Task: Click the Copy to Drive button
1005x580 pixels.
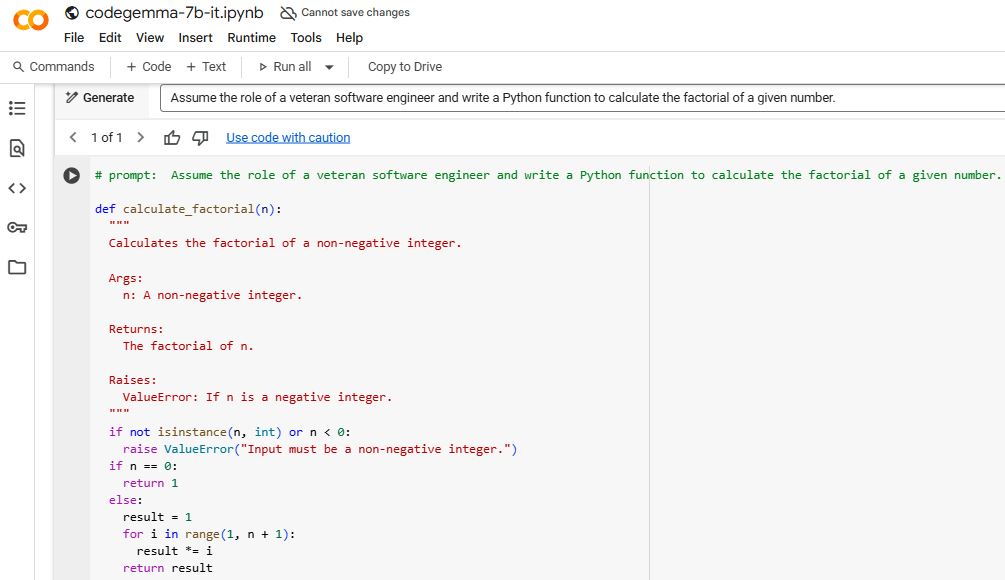Action: (x=404, y=66)
